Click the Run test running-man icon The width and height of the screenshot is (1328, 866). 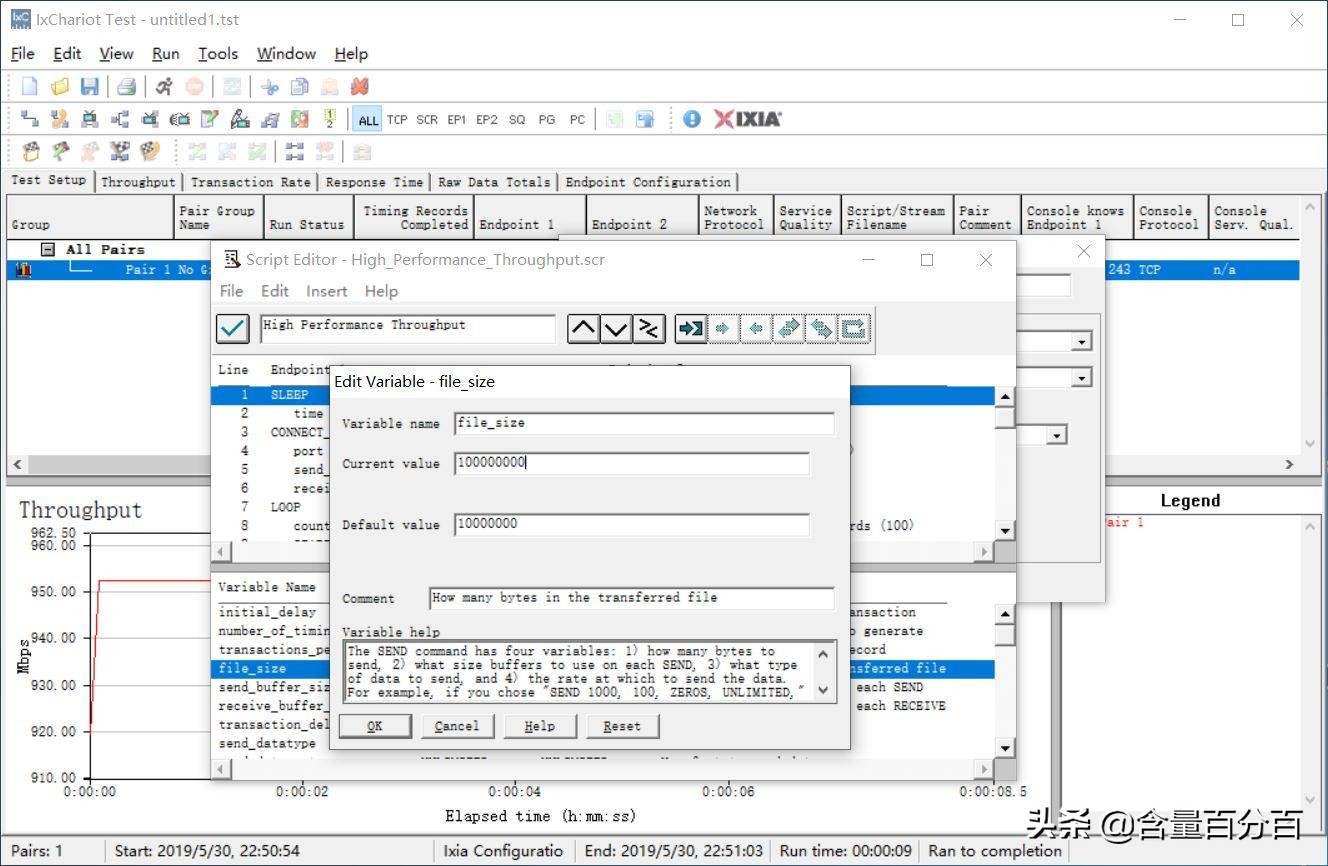tap(164, 87)
